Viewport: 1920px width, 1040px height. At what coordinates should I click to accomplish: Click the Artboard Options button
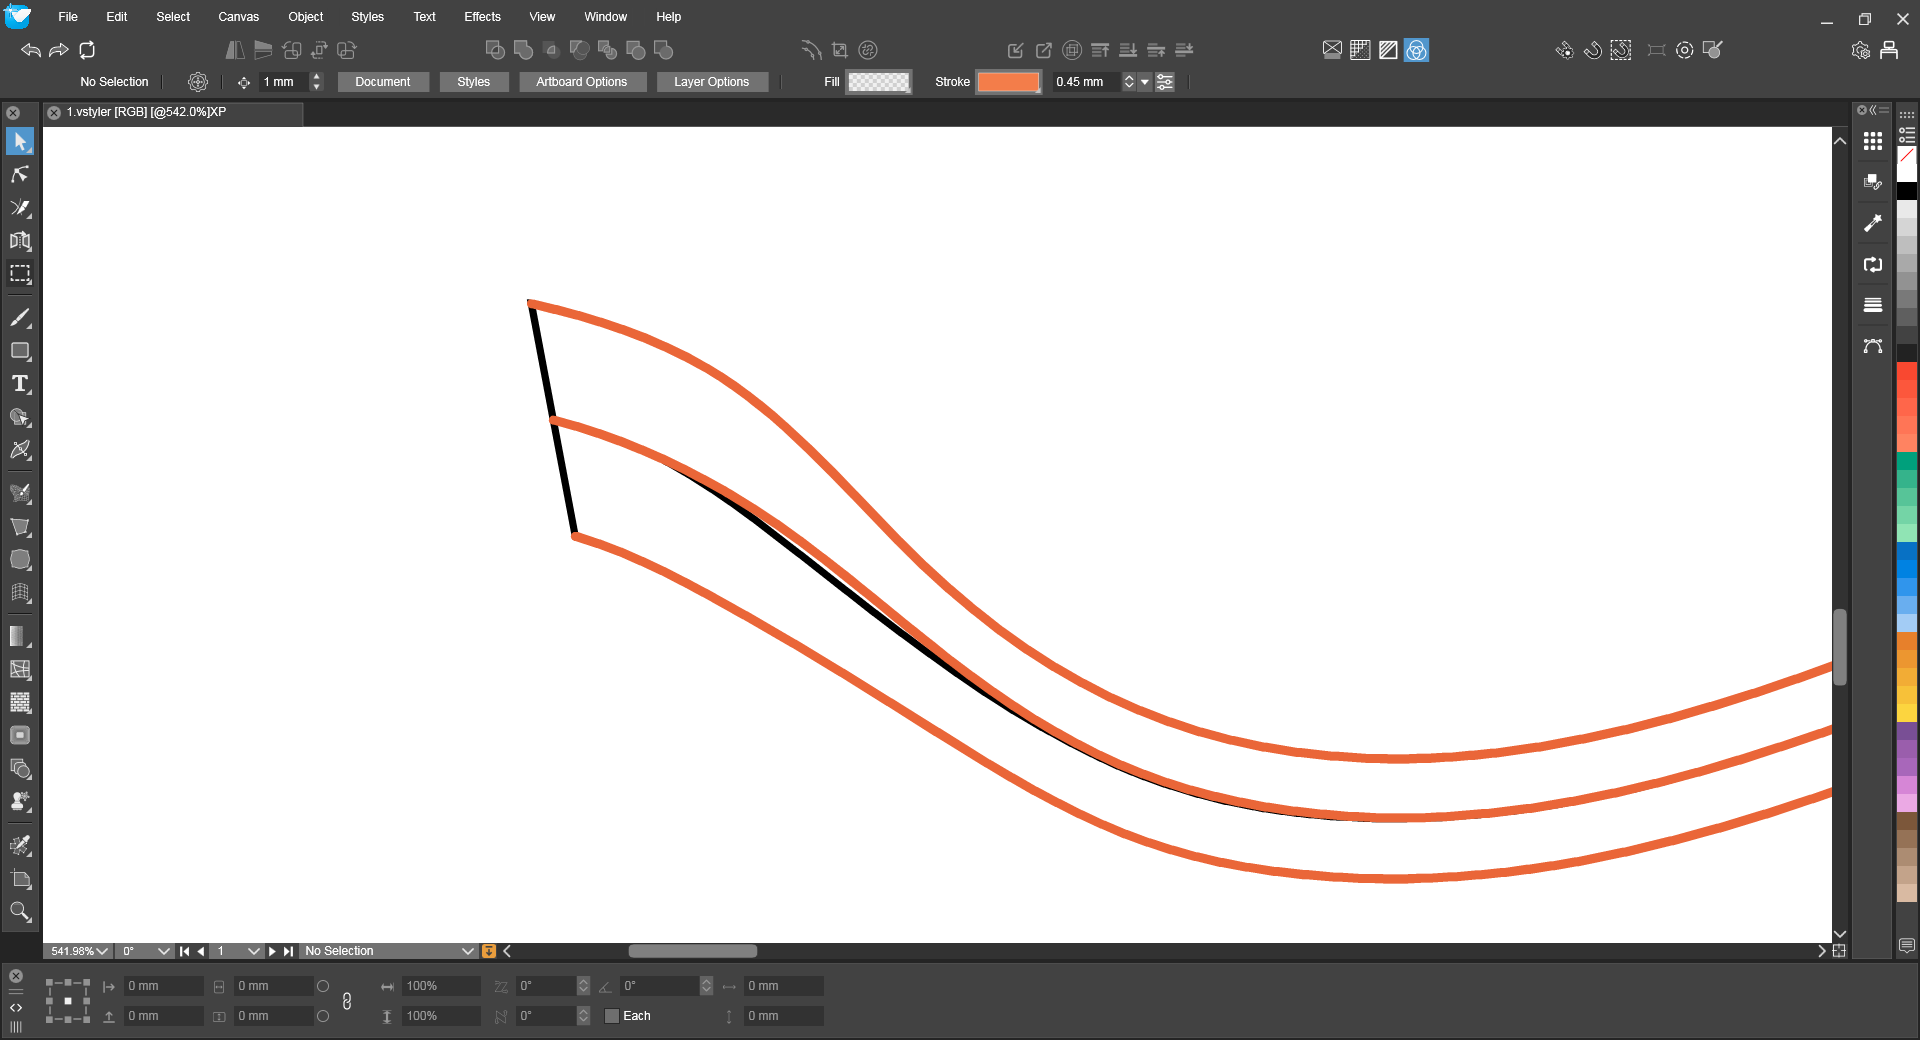pos(581,82)
